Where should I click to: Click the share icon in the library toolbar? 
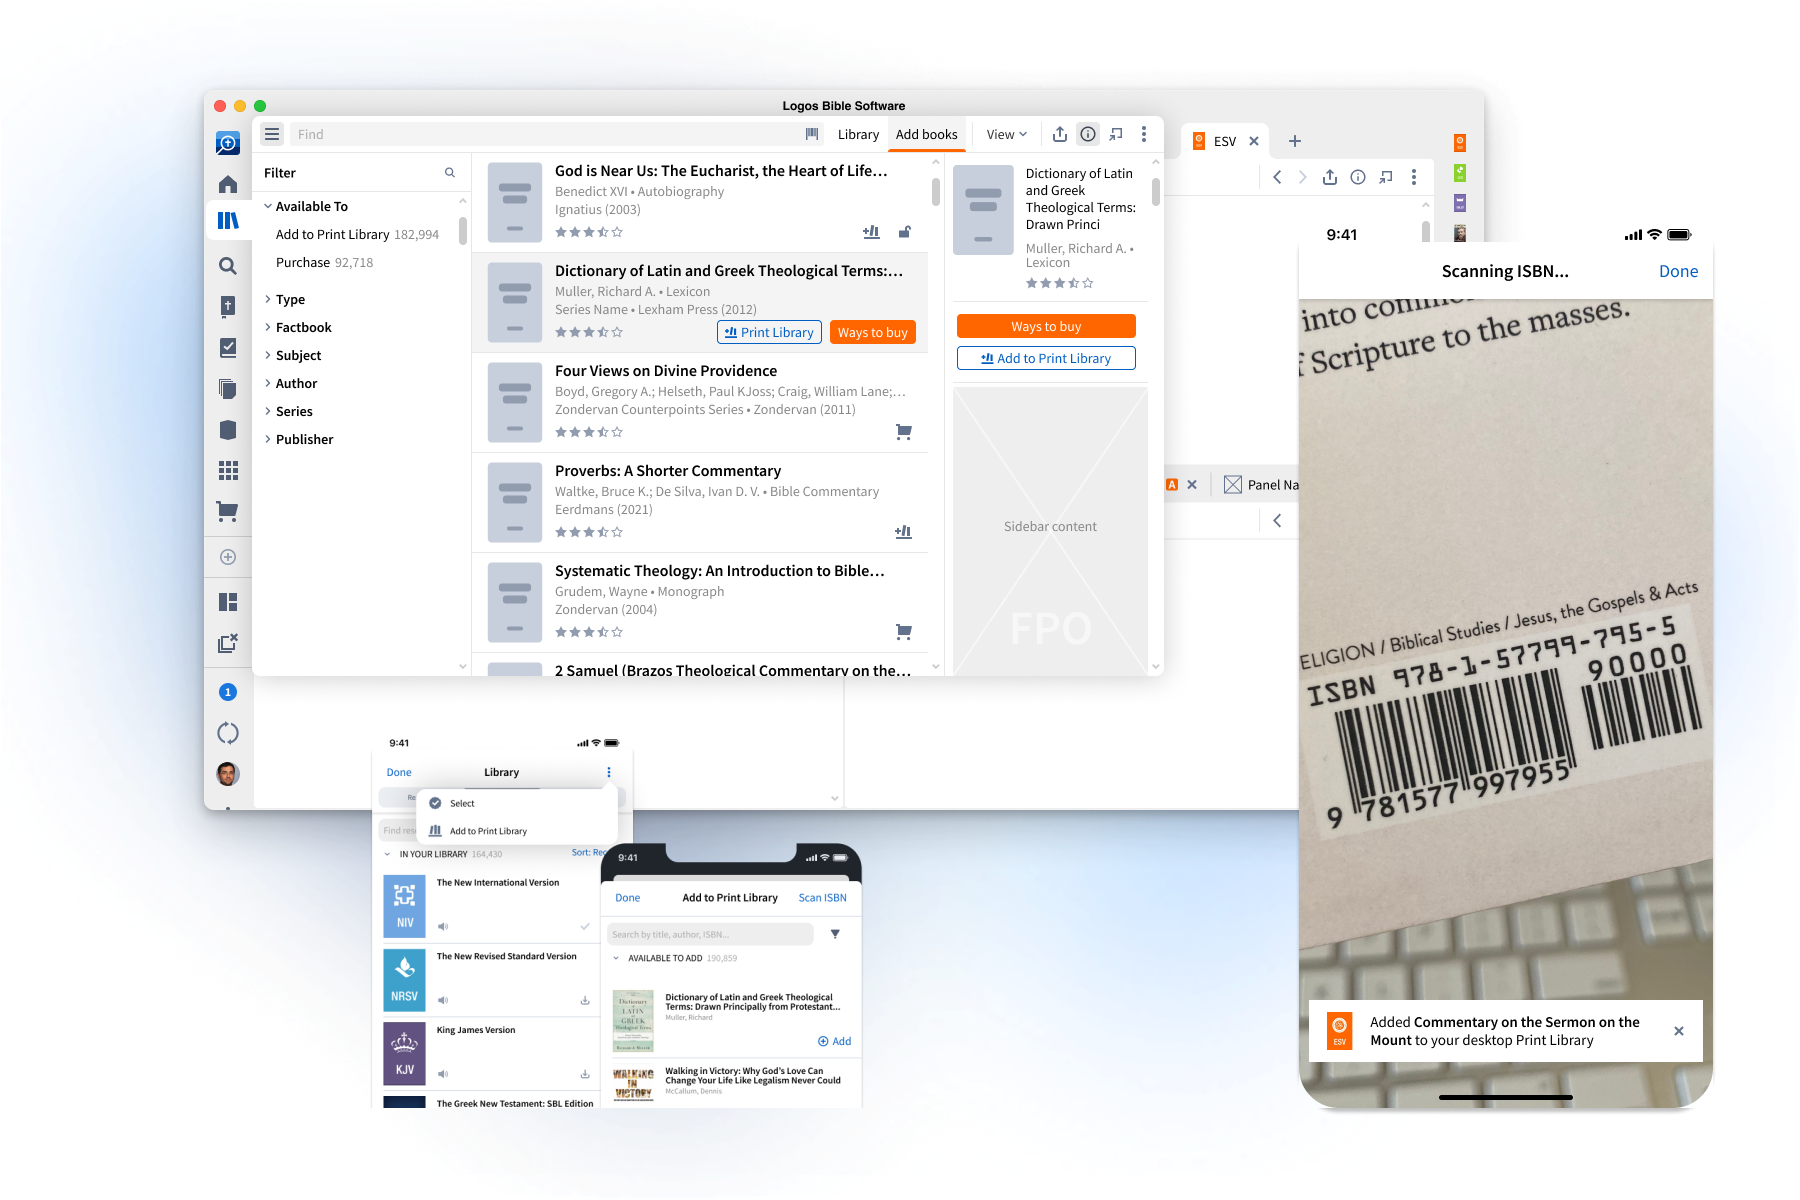pyautogui.click(x=1060, y=134)
